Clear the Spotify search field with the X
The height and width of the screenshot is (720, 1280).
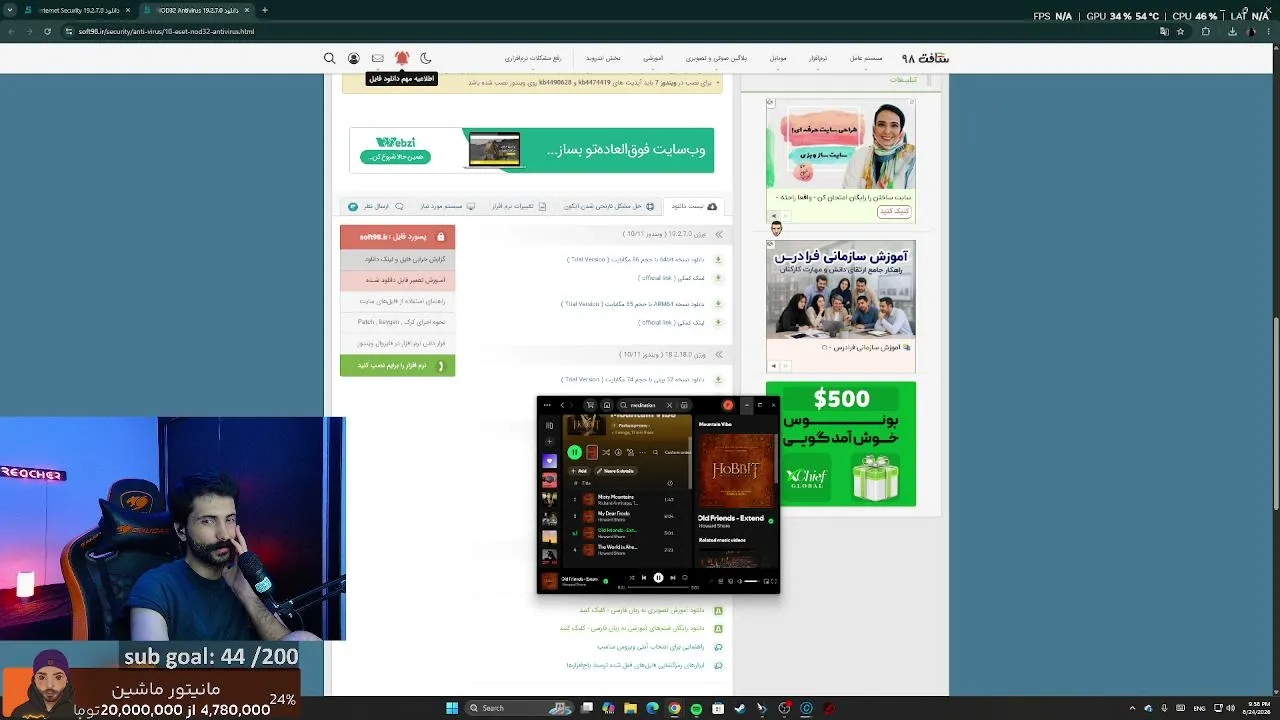pos(669,405)
